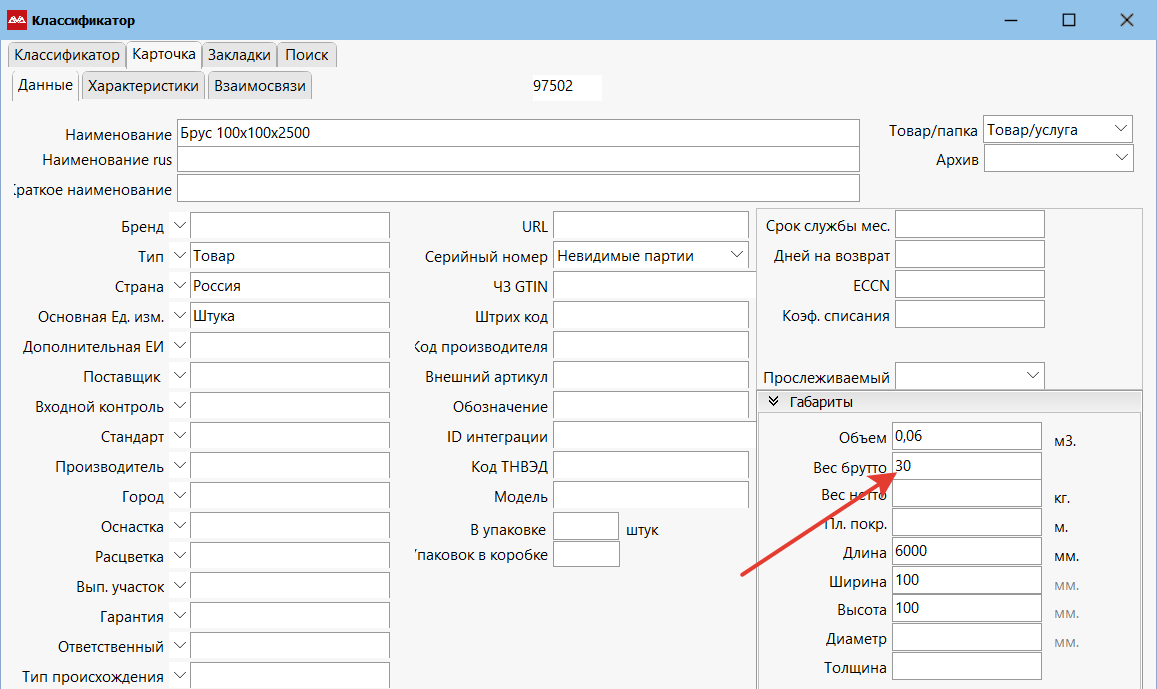Viewport: 1157px width, 689px height.
Task: Click the Дней на возврат field
Action: click(x=970, y=255)
